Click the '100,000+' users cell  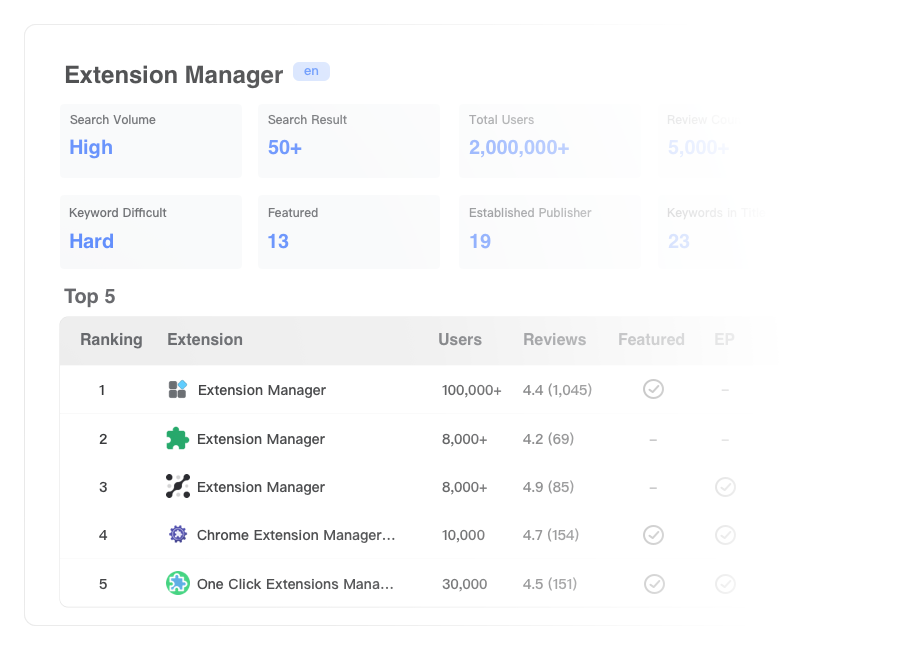click(x=471, y=390)
